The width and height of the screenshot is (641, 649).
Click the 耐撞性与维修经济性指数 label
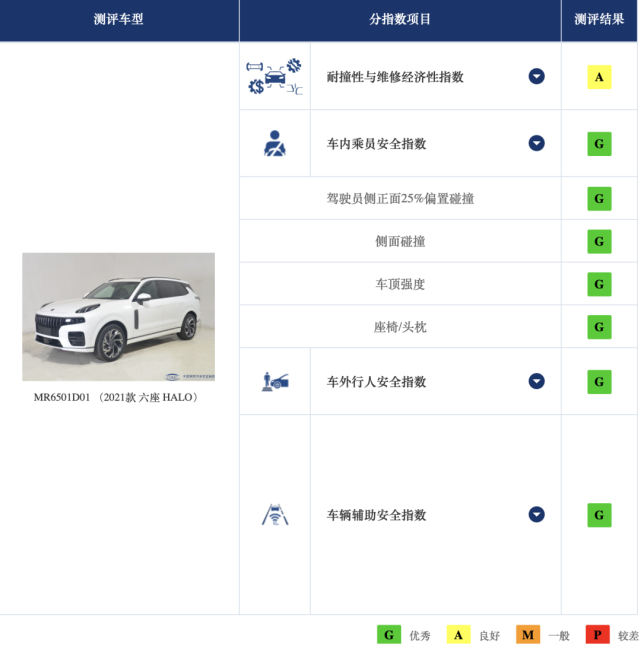(395, 77)
